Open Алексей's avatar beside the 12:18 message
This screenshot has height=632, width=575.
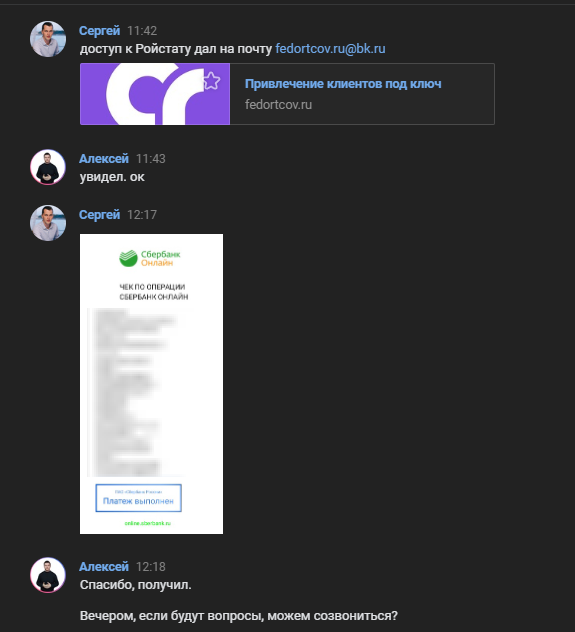coord(48,575)
